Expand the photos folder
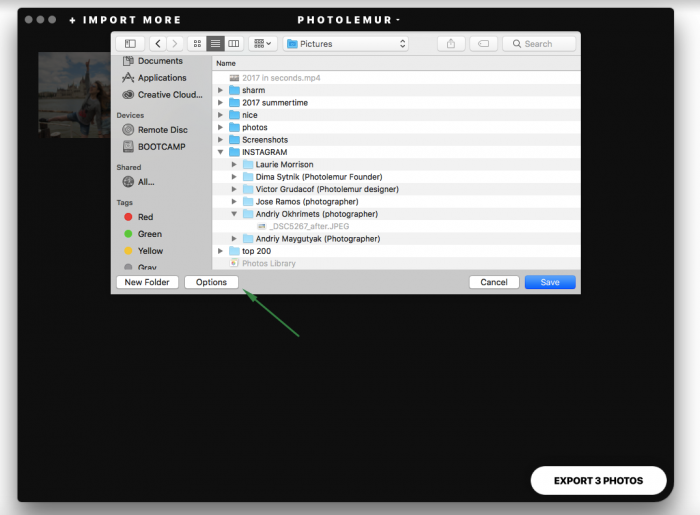The width and height of the screenshot is (700, 515). (x=220, y=128)
